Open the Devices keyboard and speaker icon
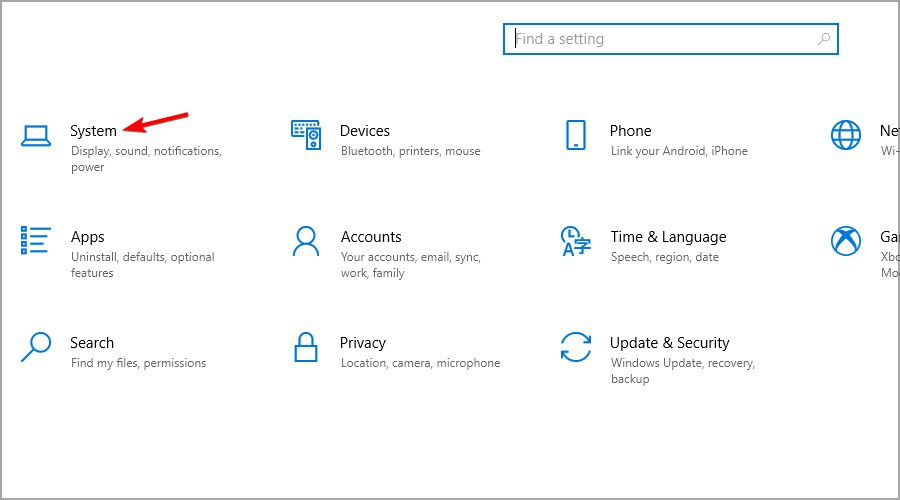Viewport: 900px width, 500px height. (x=305, y=134)
